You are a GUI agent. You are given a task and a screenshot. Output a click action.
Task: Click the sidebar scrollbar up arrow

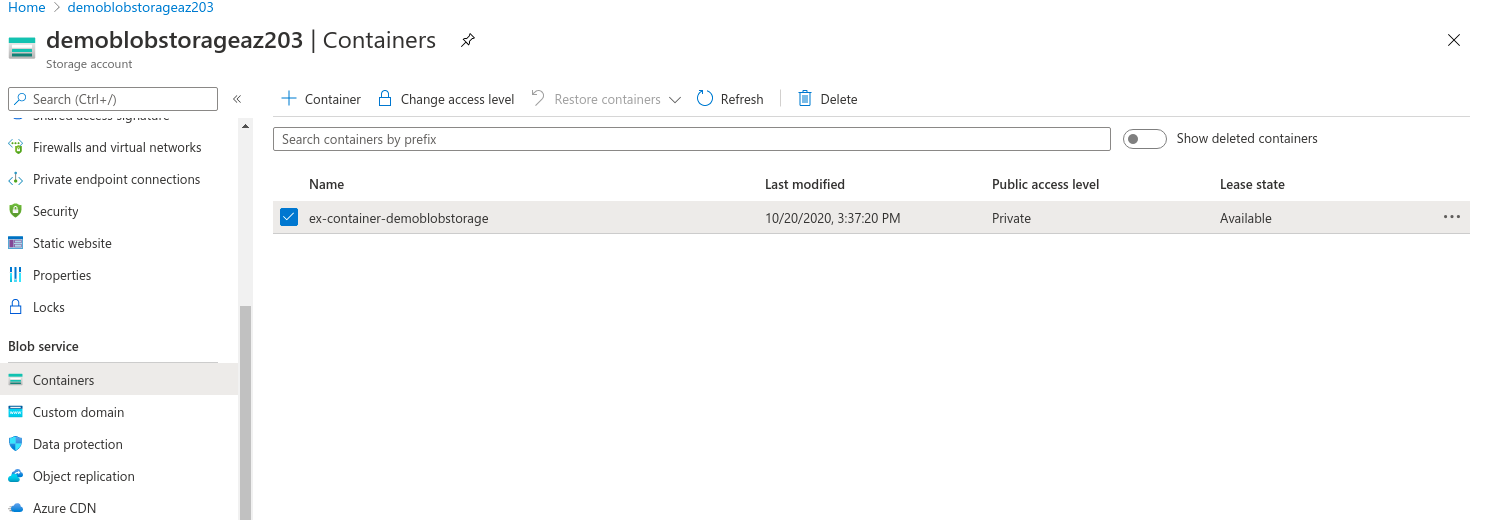(x=246, y=126)
